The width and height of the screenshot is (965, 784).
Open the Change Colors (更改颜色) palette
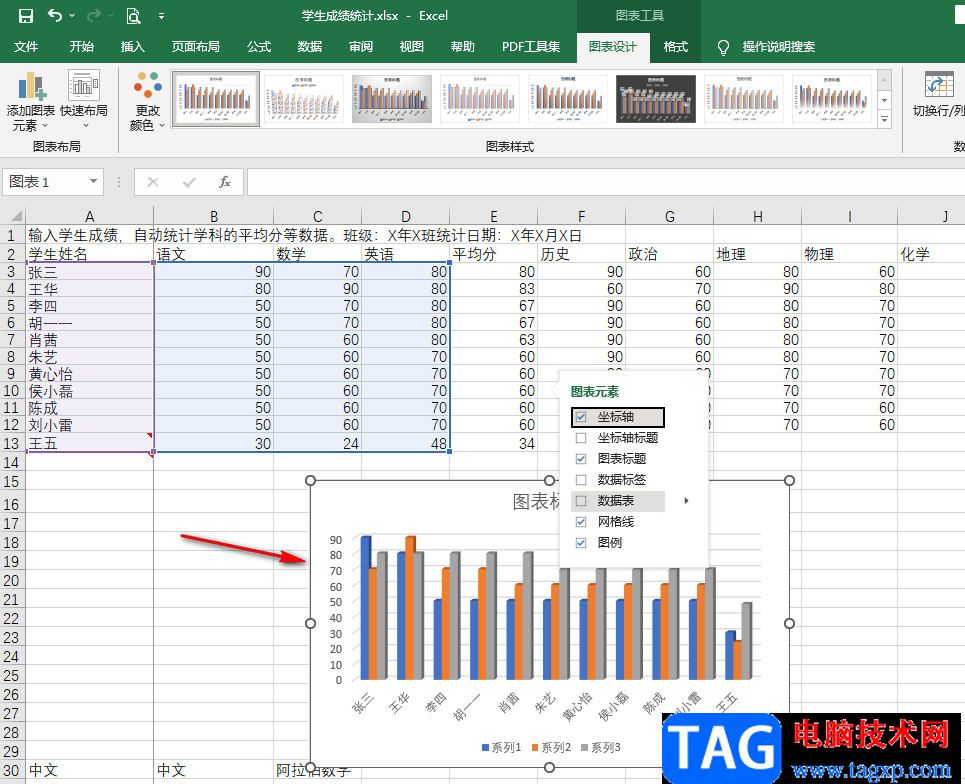(148, 102)
